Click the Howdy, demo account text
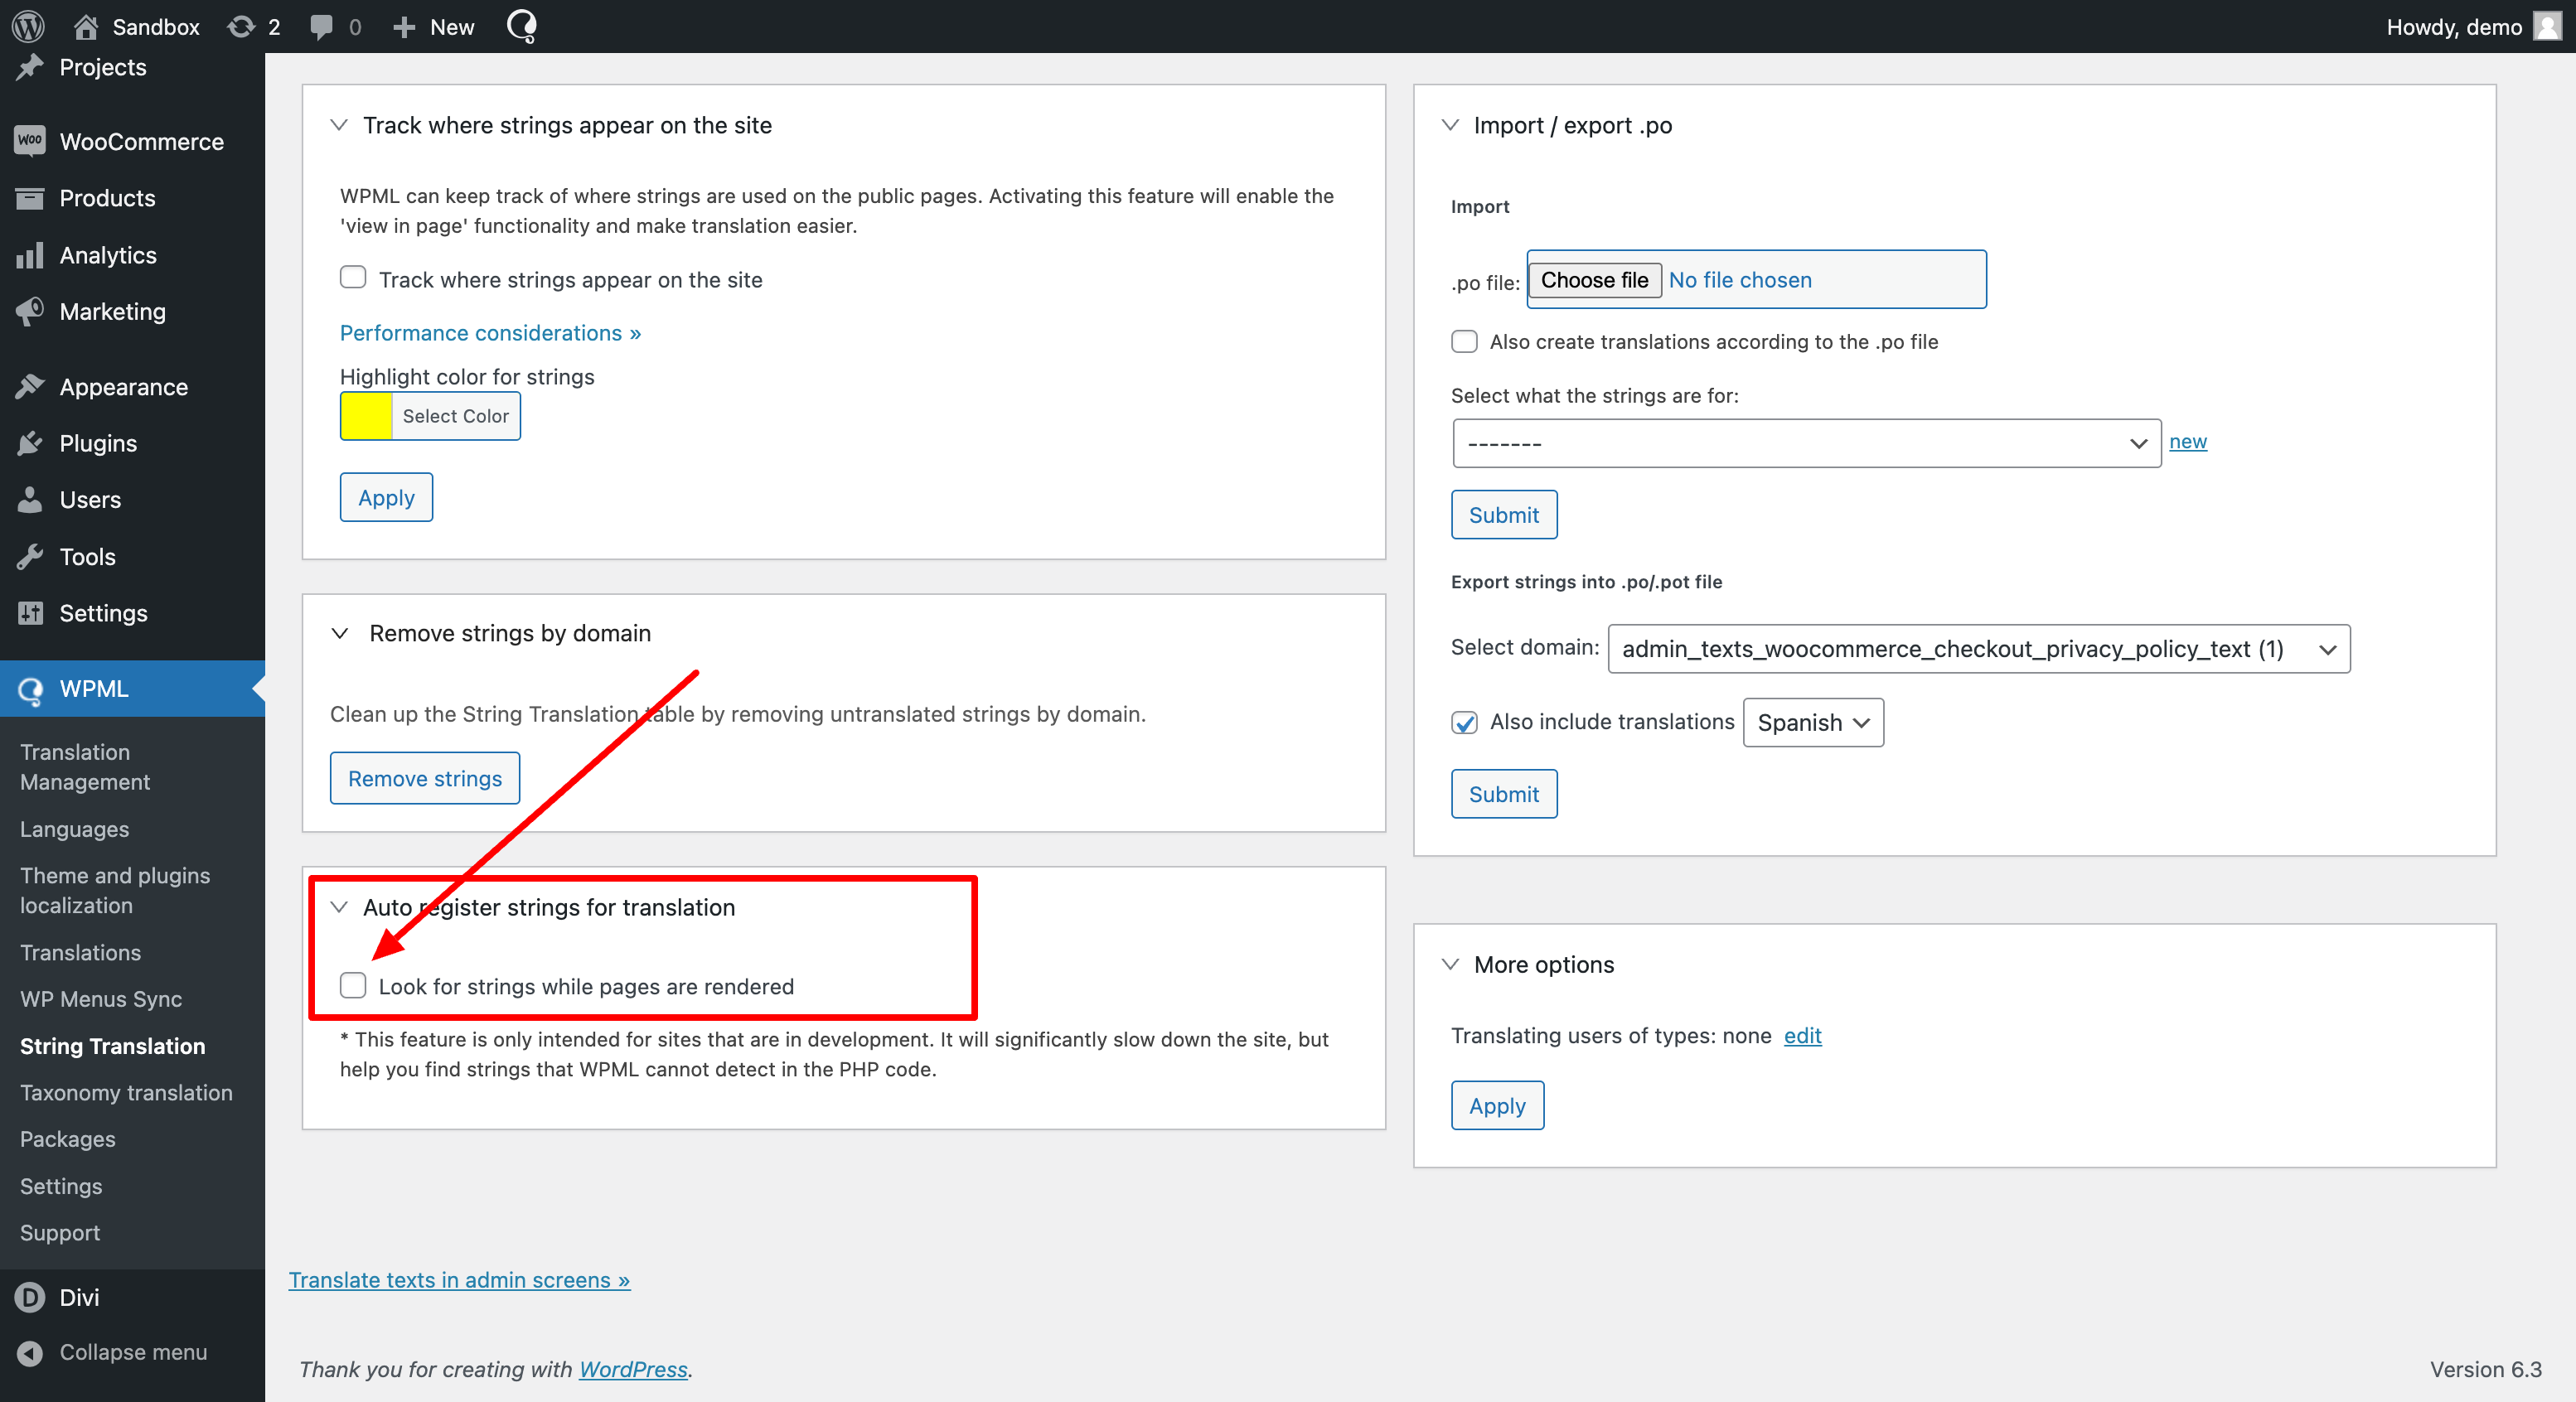2576x1402 pixels. 2454,27
